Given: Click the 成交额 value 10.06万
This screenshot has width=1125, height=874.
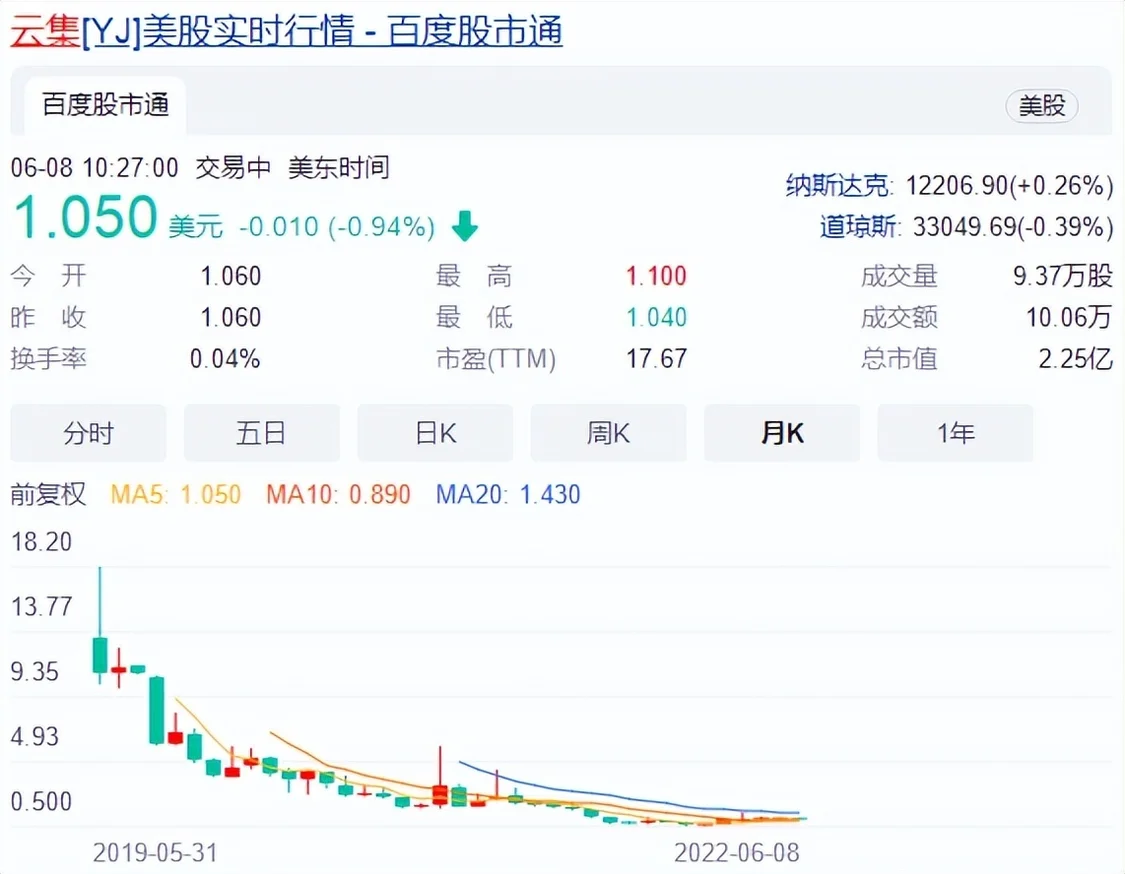Looking at the screenshot, I should click(x=1068, y=317).
